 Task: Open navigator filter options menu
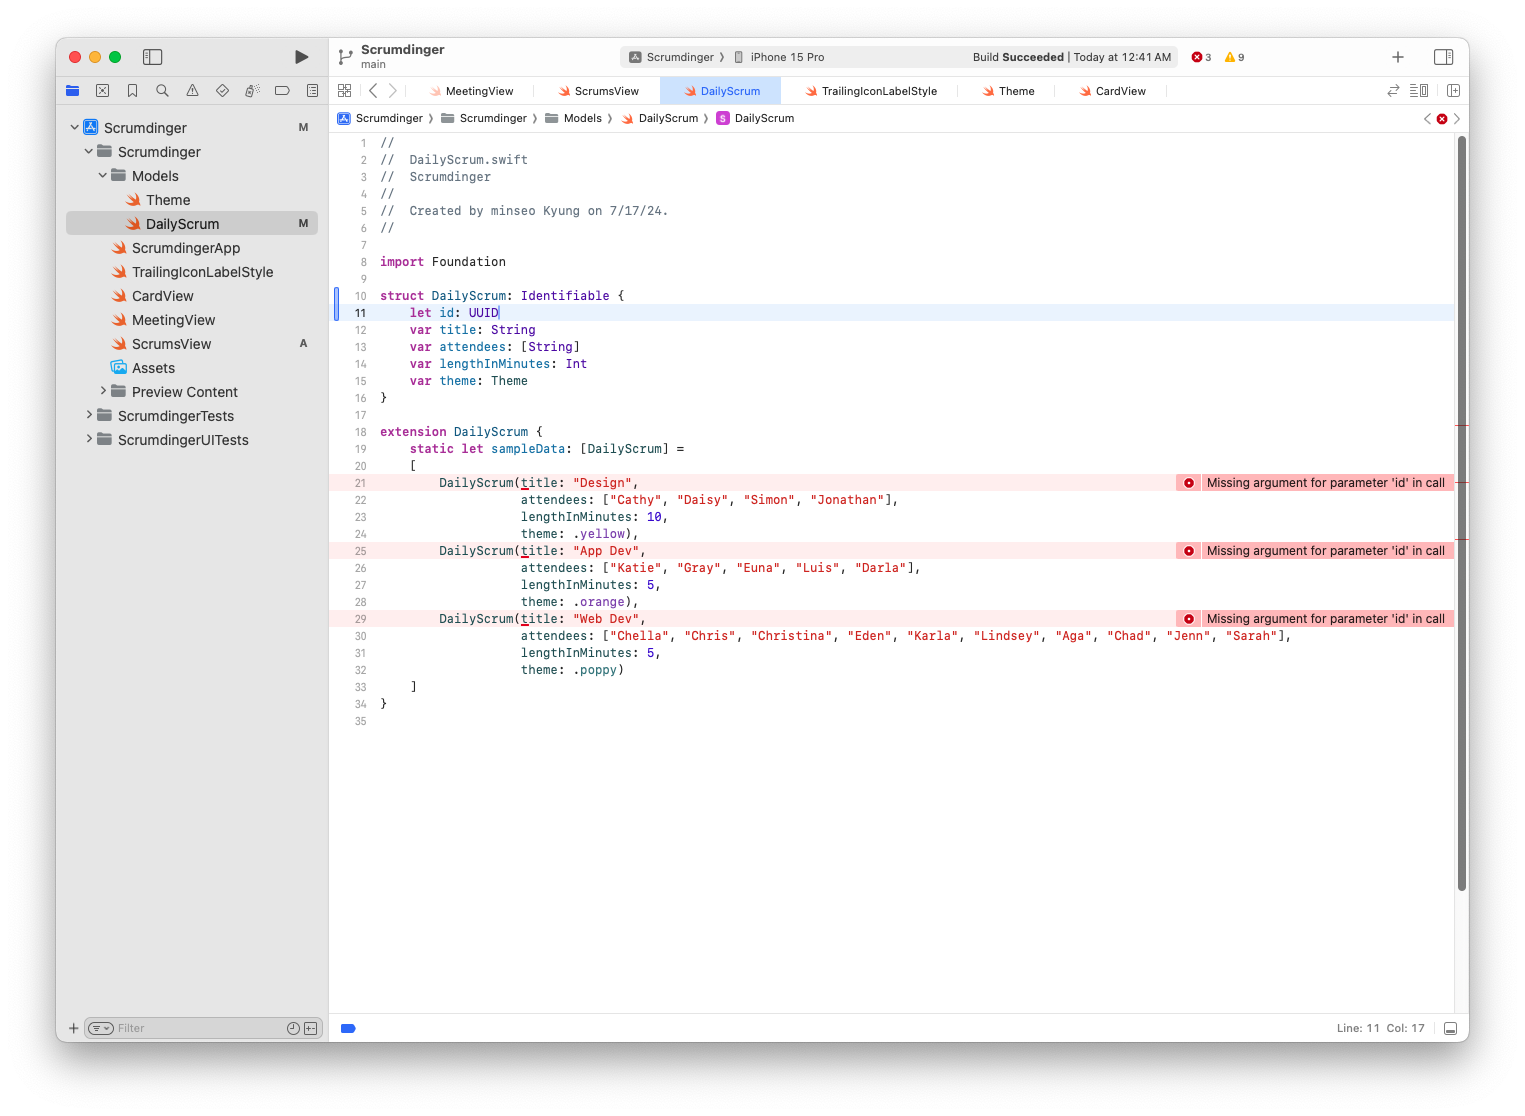[101, 1028]
